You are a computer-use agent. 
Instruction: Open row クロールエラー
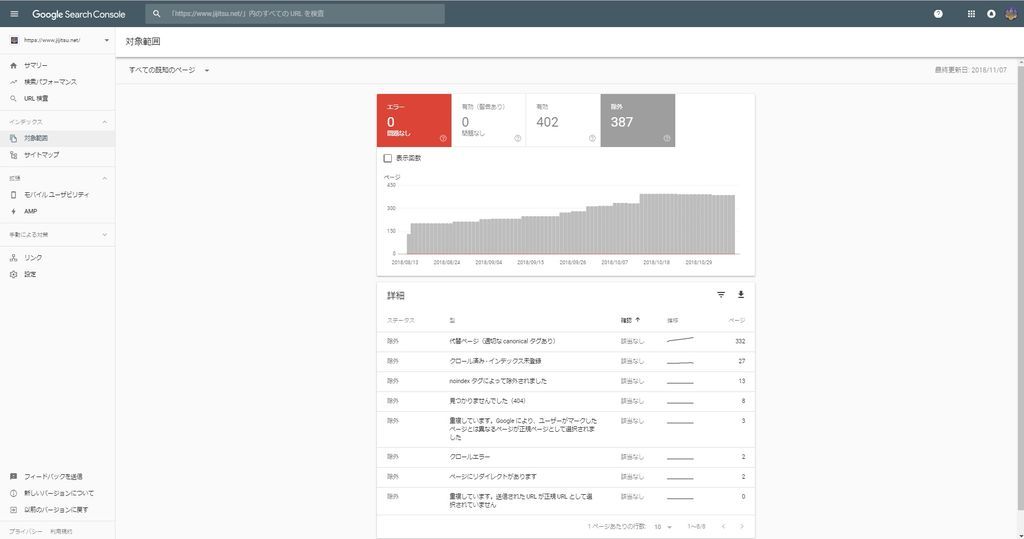(566, 457)
